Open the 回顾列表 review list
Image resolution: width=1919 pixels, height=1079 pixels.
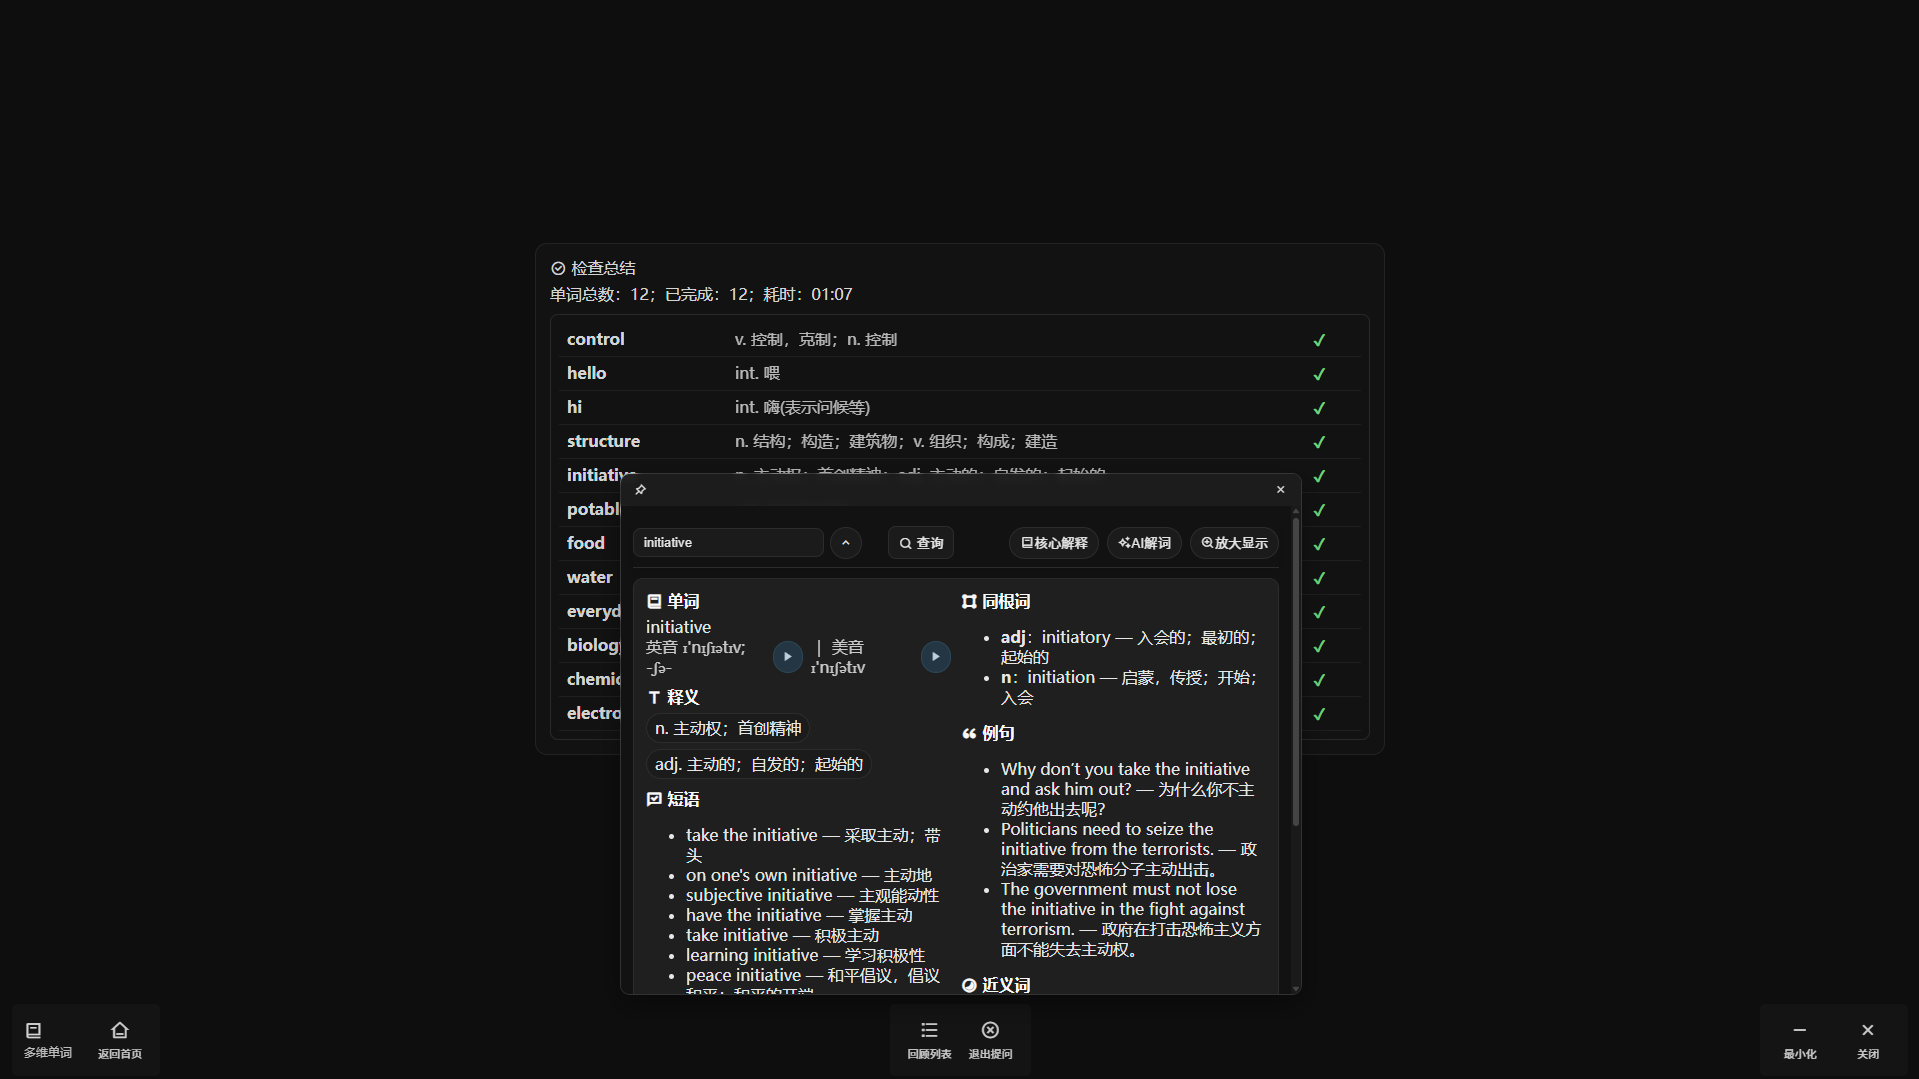click(929, 1039)
